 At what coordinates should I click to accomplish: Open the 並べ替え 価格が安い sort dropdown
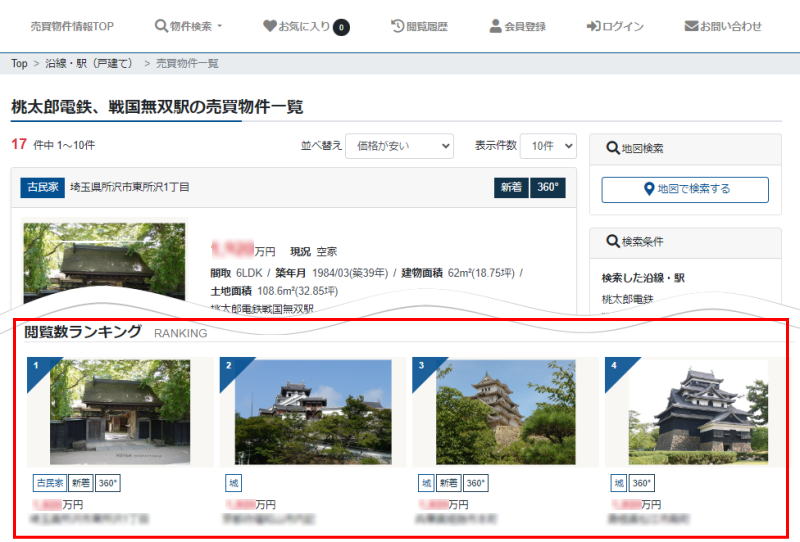pyautogui.click(x=399, y=146)
